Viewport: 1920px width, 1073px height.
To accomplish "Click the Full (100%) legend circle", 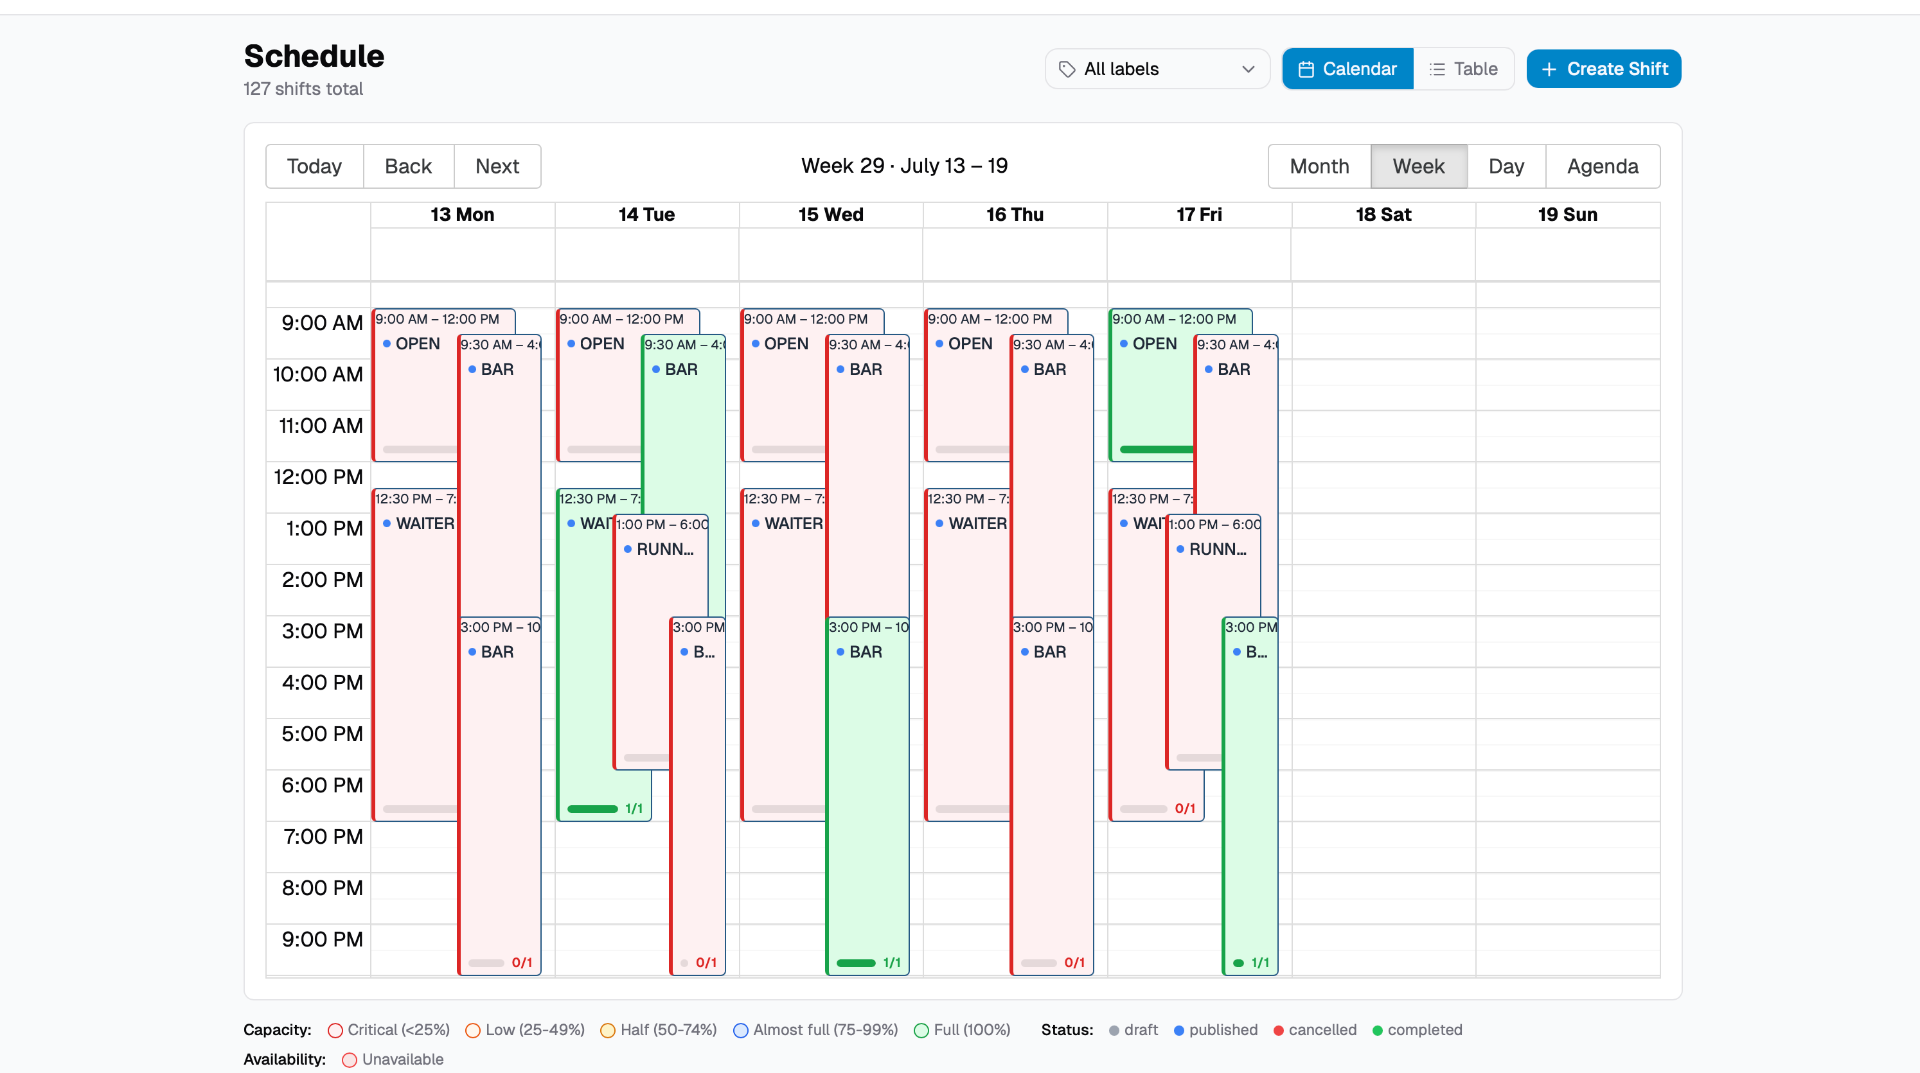I will pos(922,1030).
